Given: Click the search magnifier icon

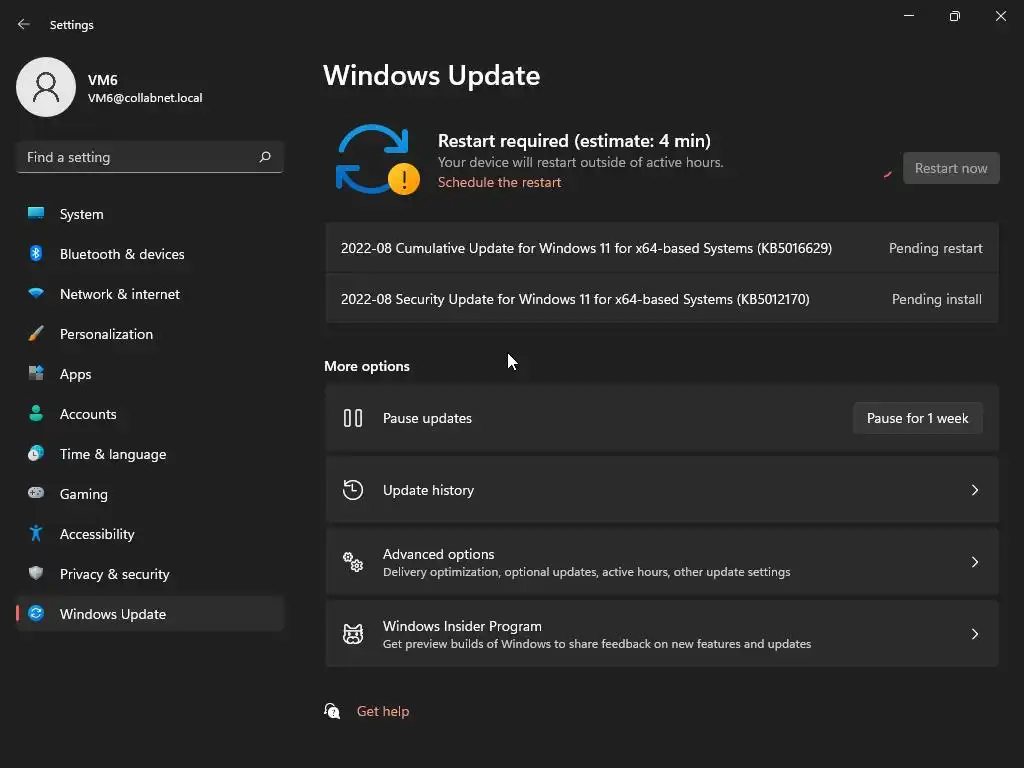Looking at the screenshot, I should point(265,157).
